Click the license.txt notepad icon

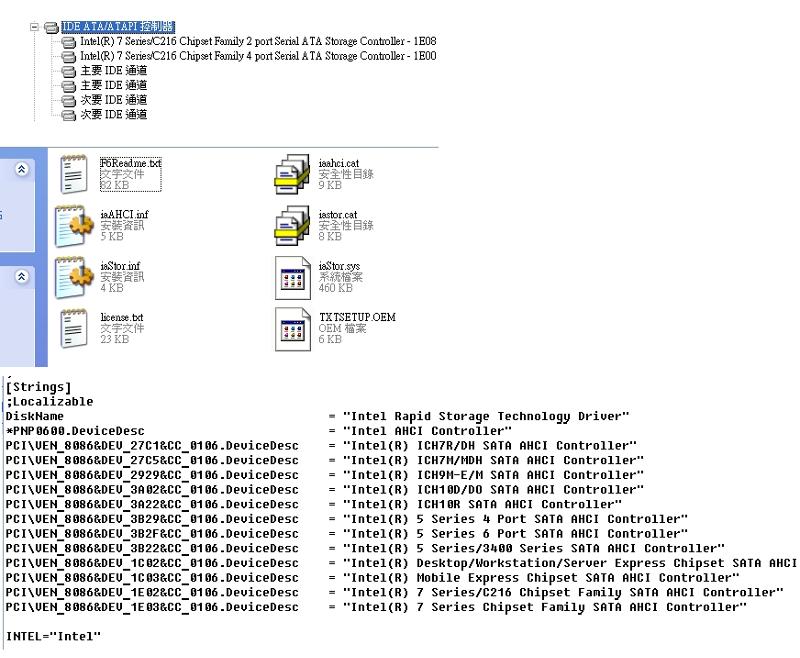[74, 329]
